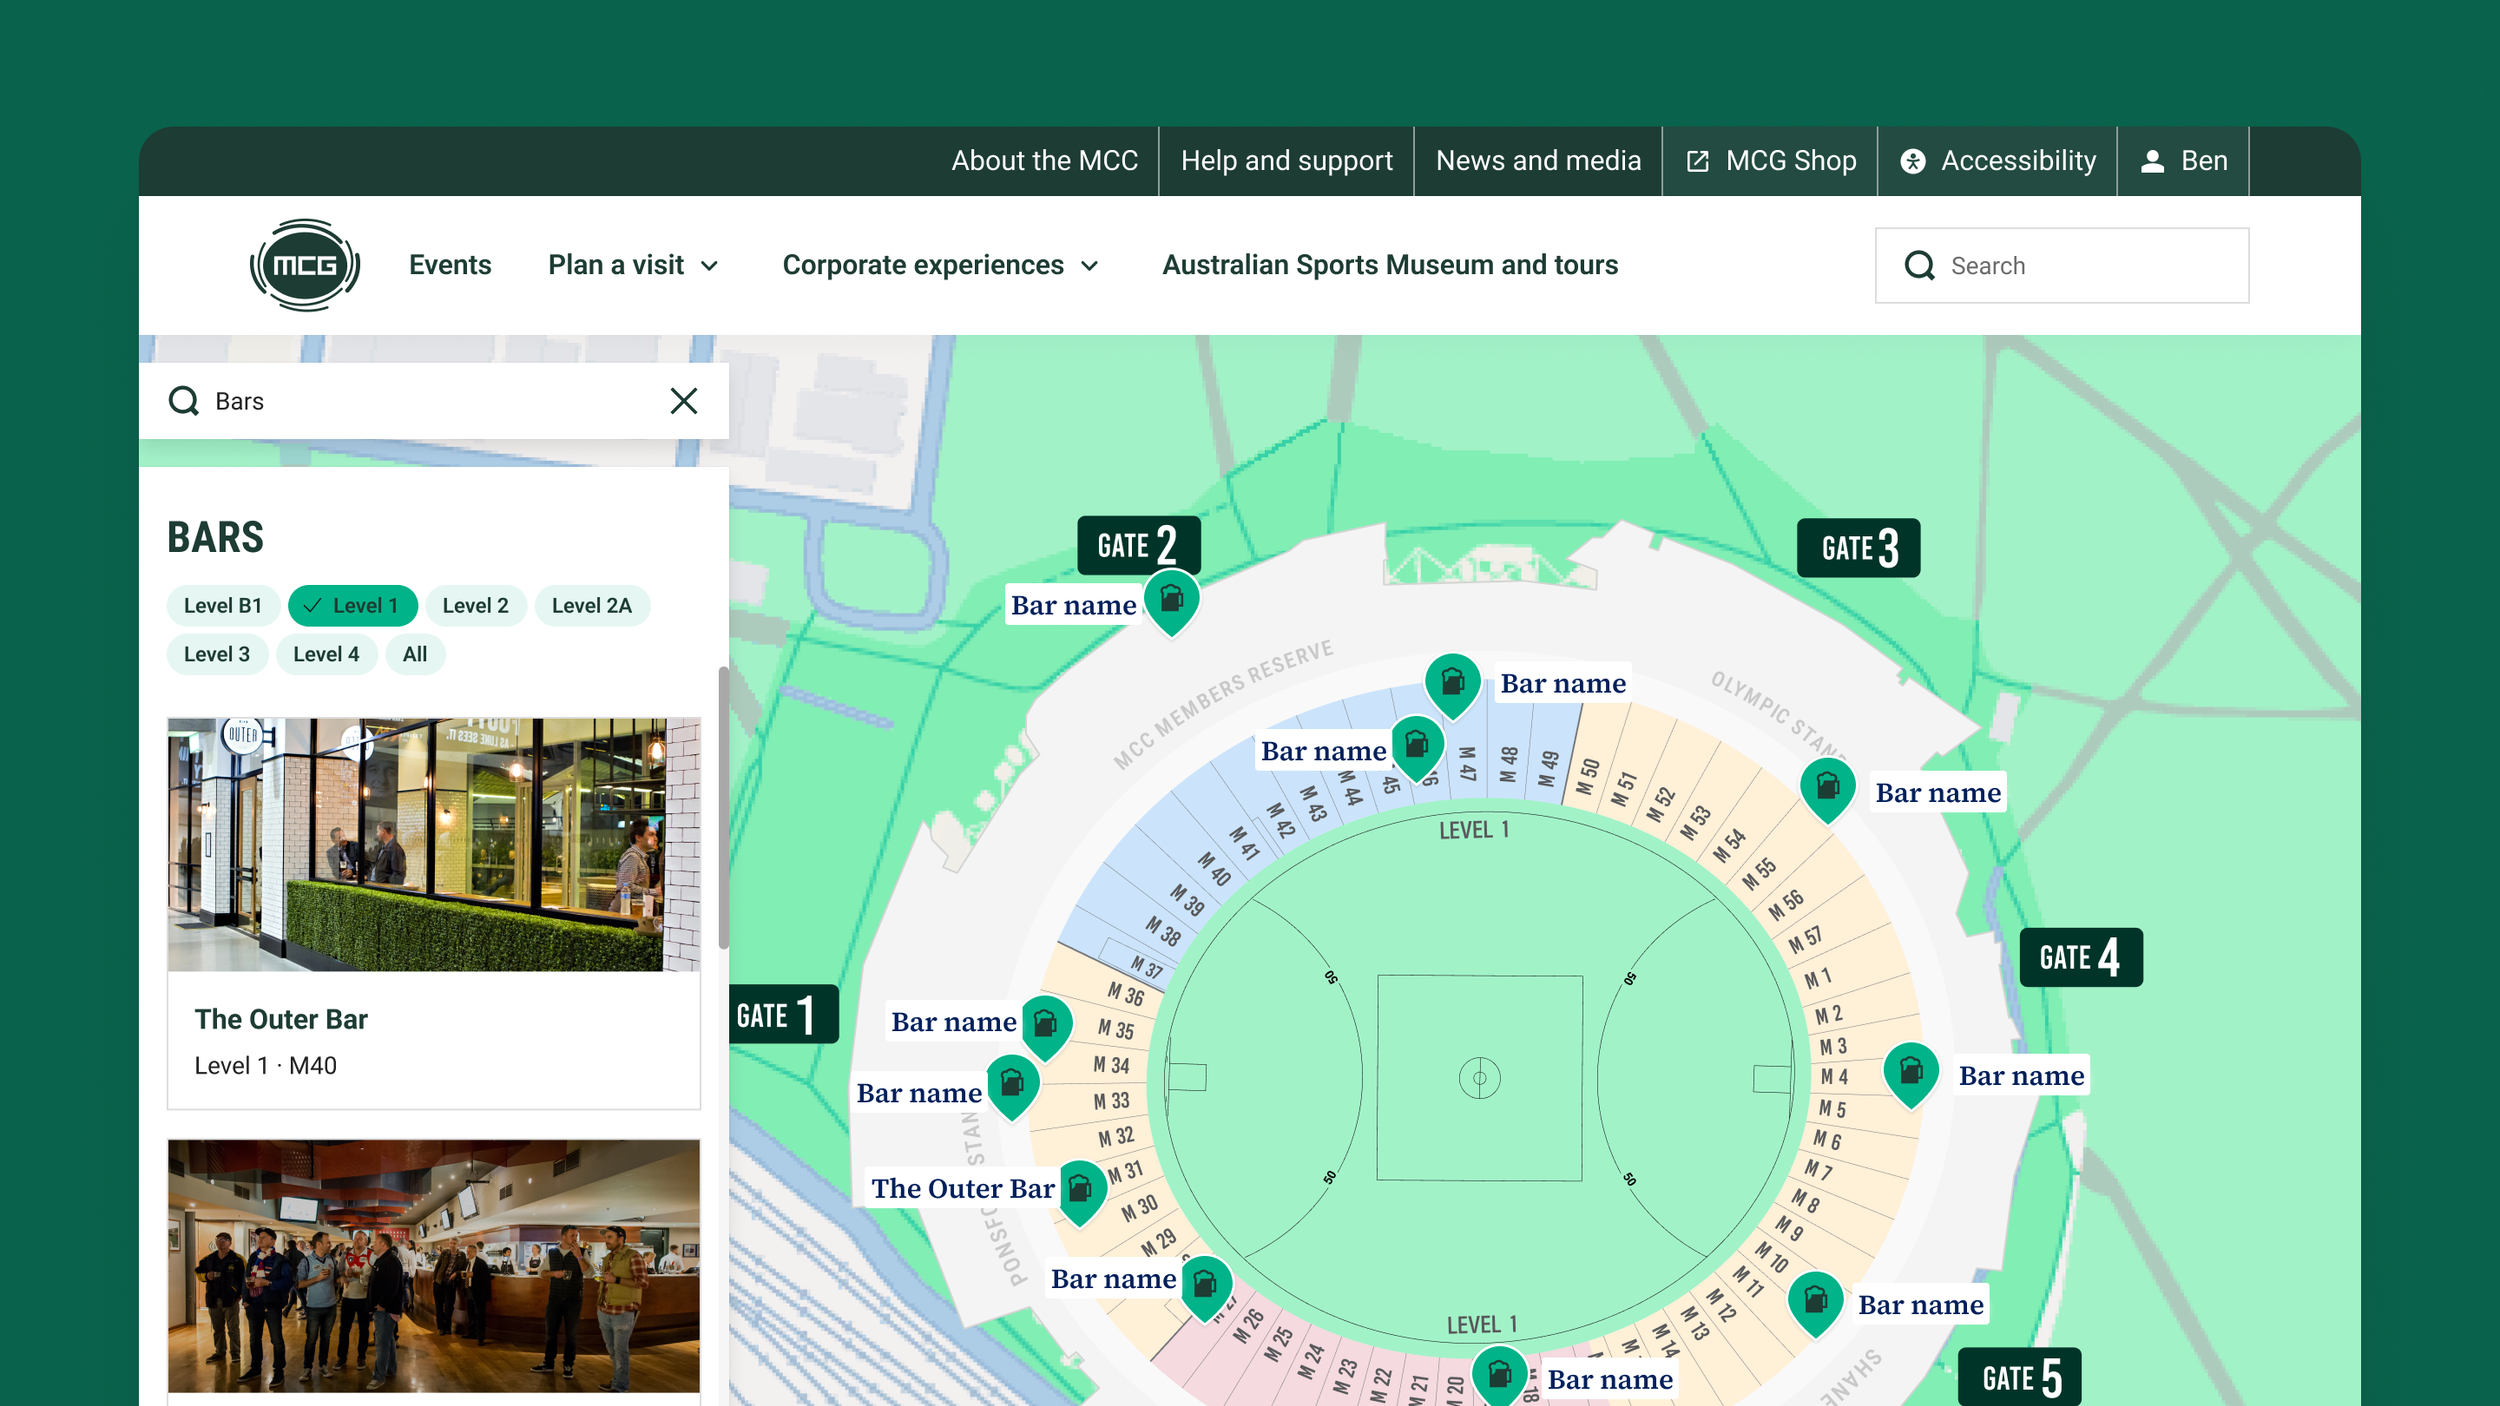The width and height of the screenshot is (2500, 1406).
Task: Open Australian Sports Museum and tours
Action: 1389,265
